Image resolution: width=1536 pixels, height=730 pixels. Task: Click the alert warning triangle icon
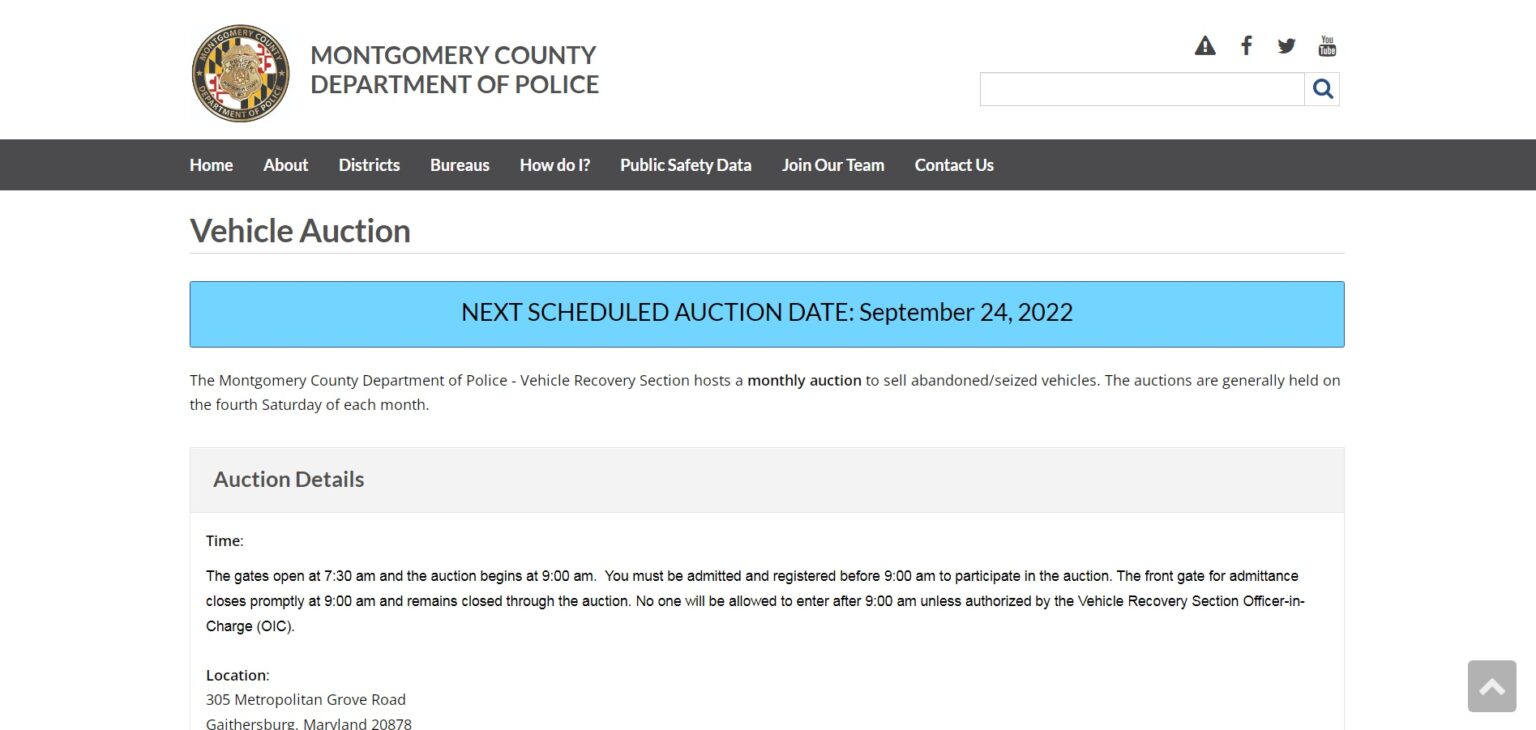tap(1205, 46)
